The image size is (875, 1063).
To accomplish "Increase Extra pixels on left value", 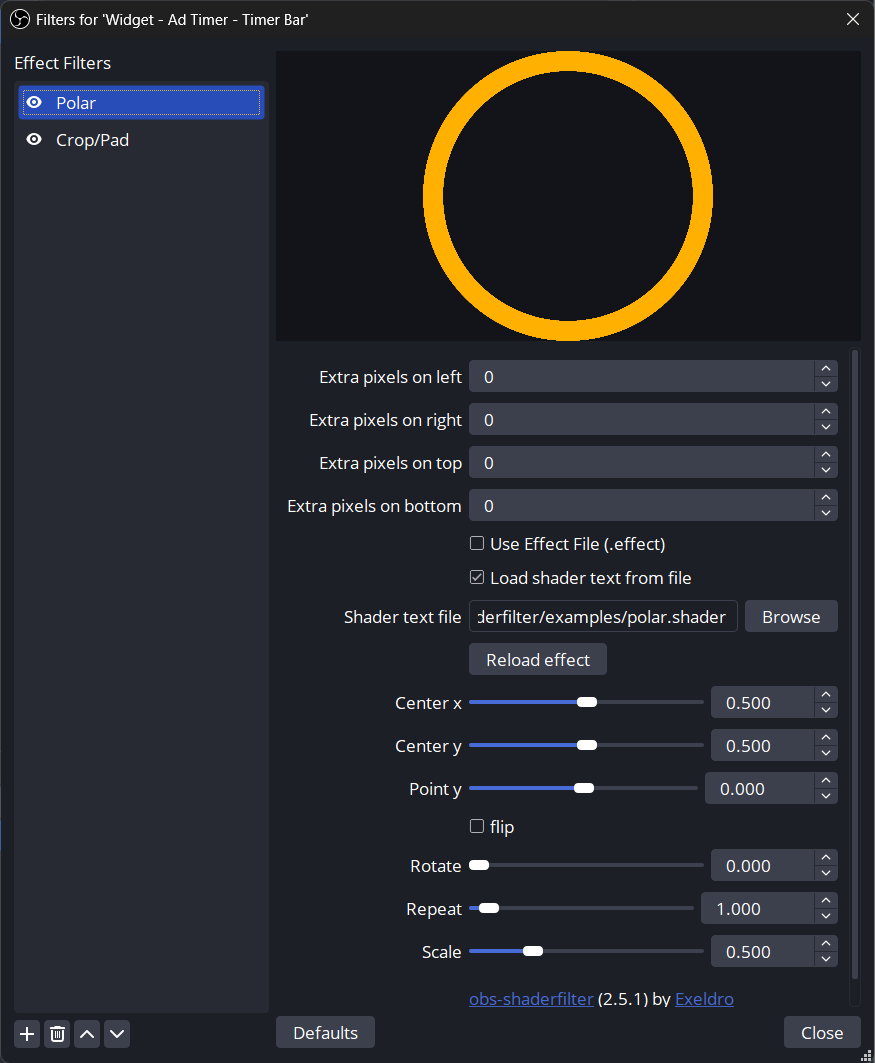I will tap(825, 369).
